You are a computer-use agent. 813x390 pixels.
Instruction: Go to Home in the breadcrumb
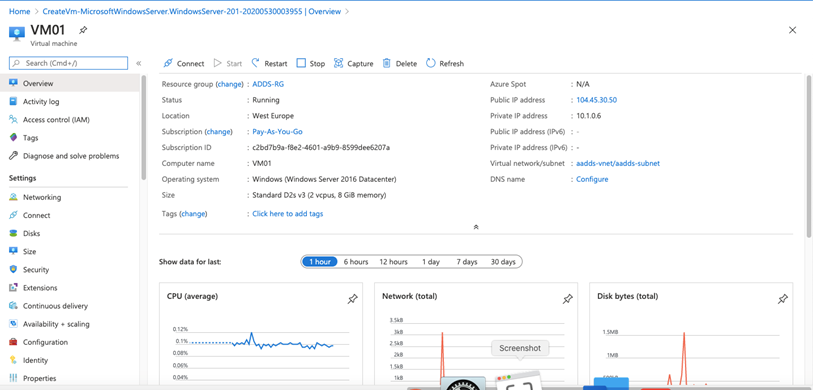[x=20, y=11]
